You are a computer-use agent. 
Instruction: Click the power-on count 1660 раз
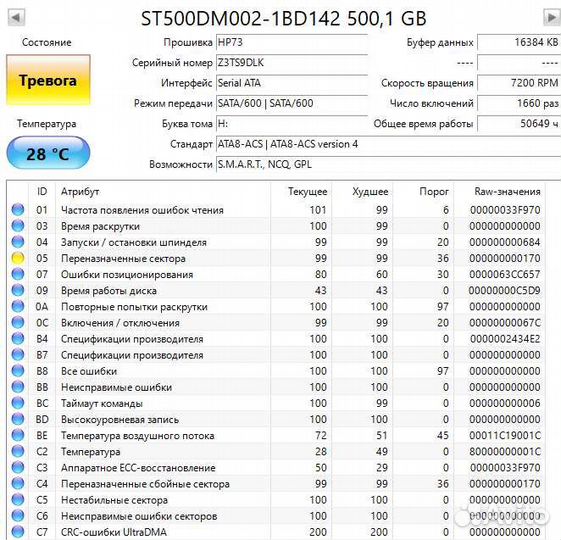click(x=519, y=103)
